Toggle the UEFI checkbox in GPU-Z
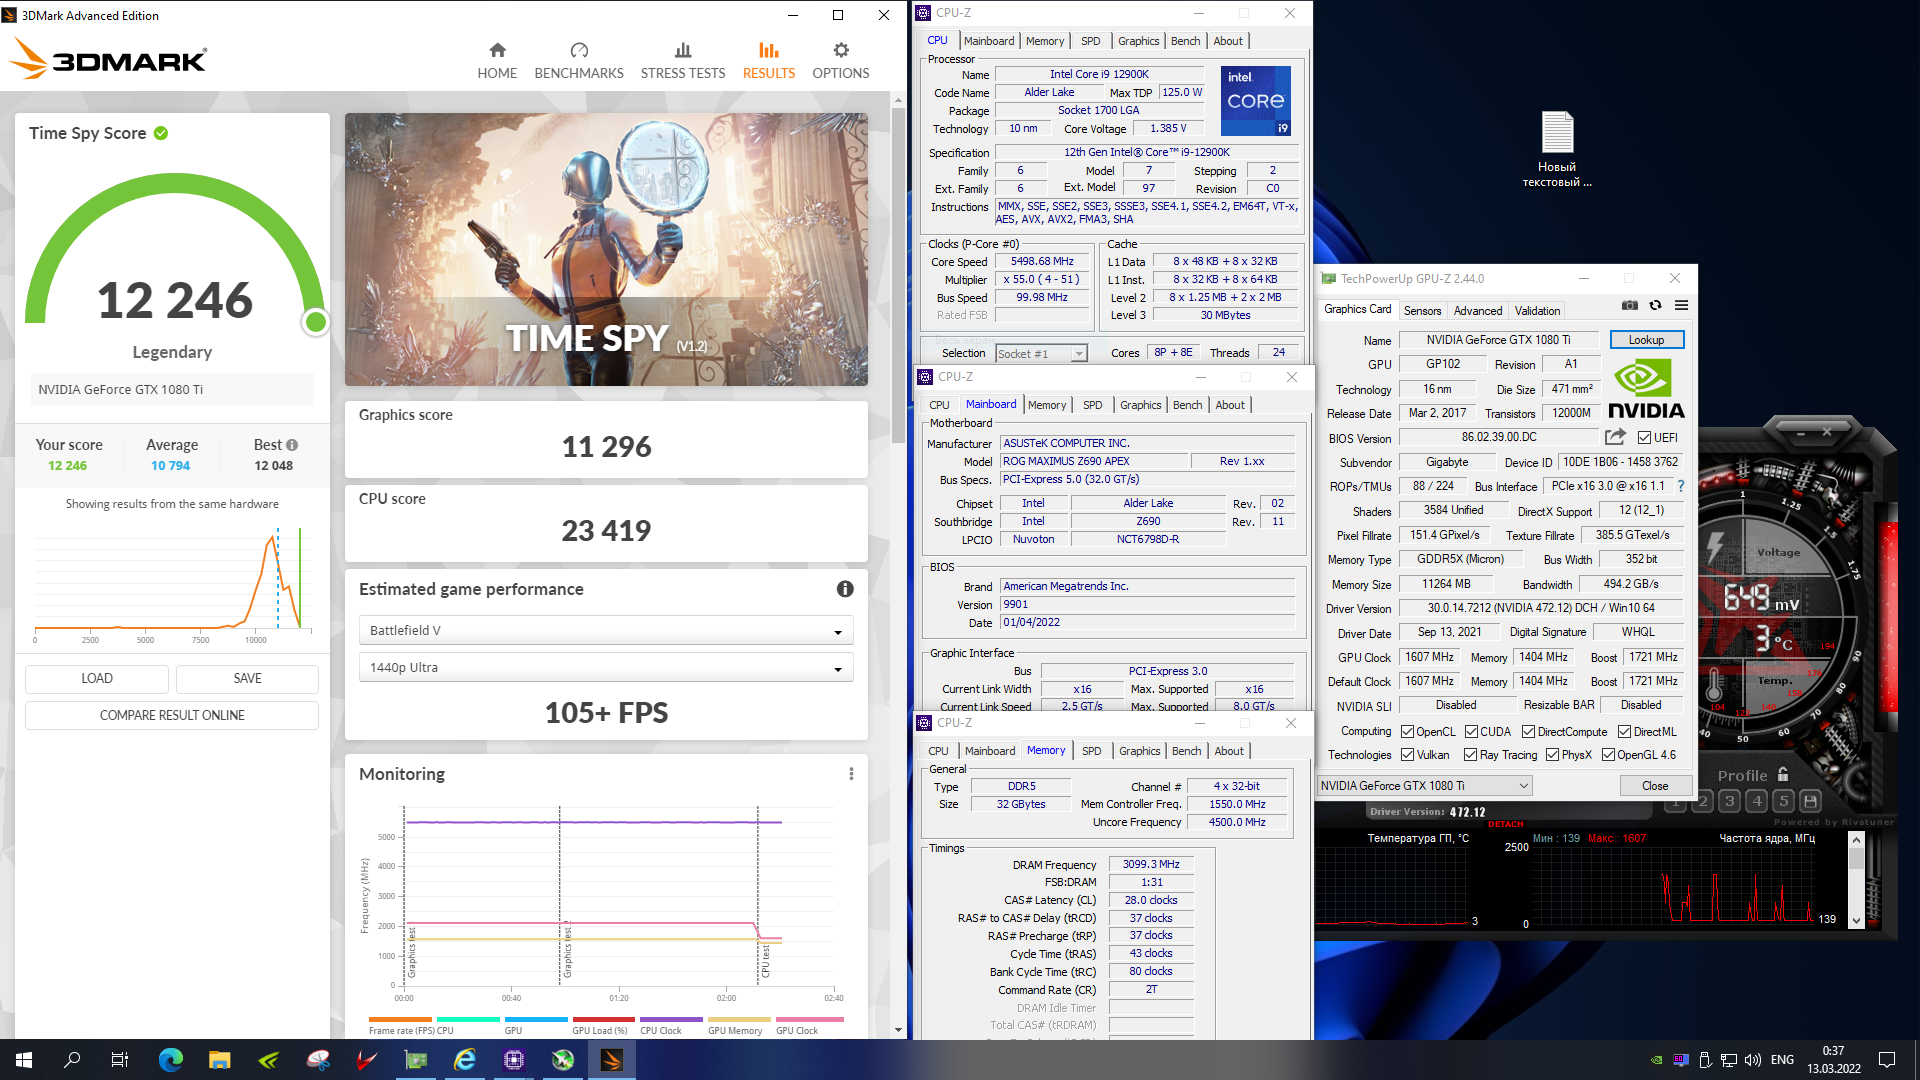Screen dimensions: 1920x1080 pyautogui.click(x=1644, y=437)
